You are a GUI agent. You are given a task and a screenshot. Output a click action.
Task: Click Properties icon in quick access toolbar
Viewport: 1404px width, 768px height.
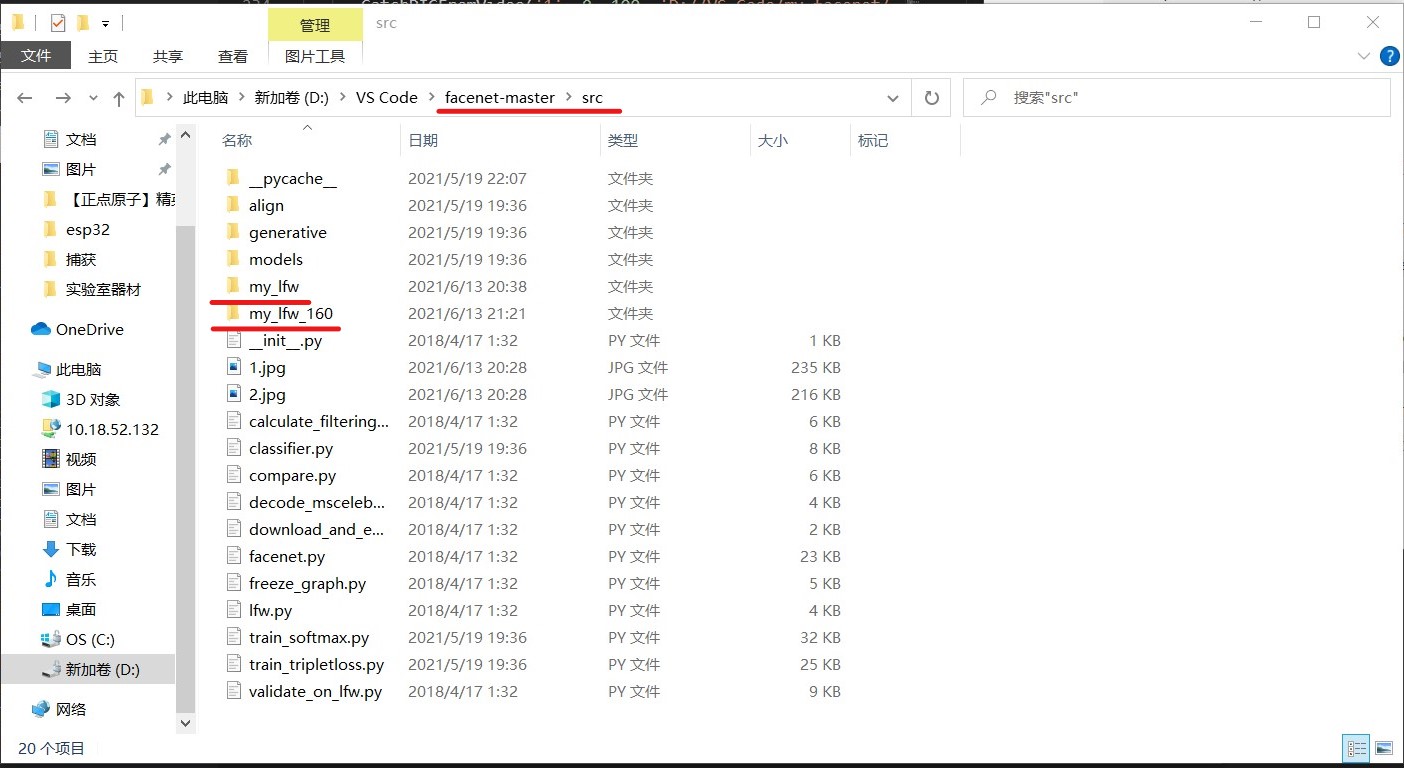point(56,22)
